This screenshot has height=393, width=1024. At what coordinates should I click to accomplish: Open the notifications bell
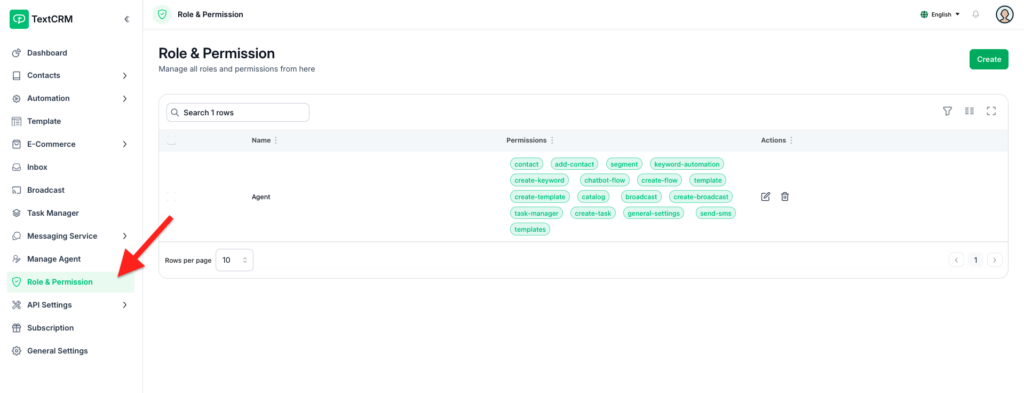pos(976,14)
